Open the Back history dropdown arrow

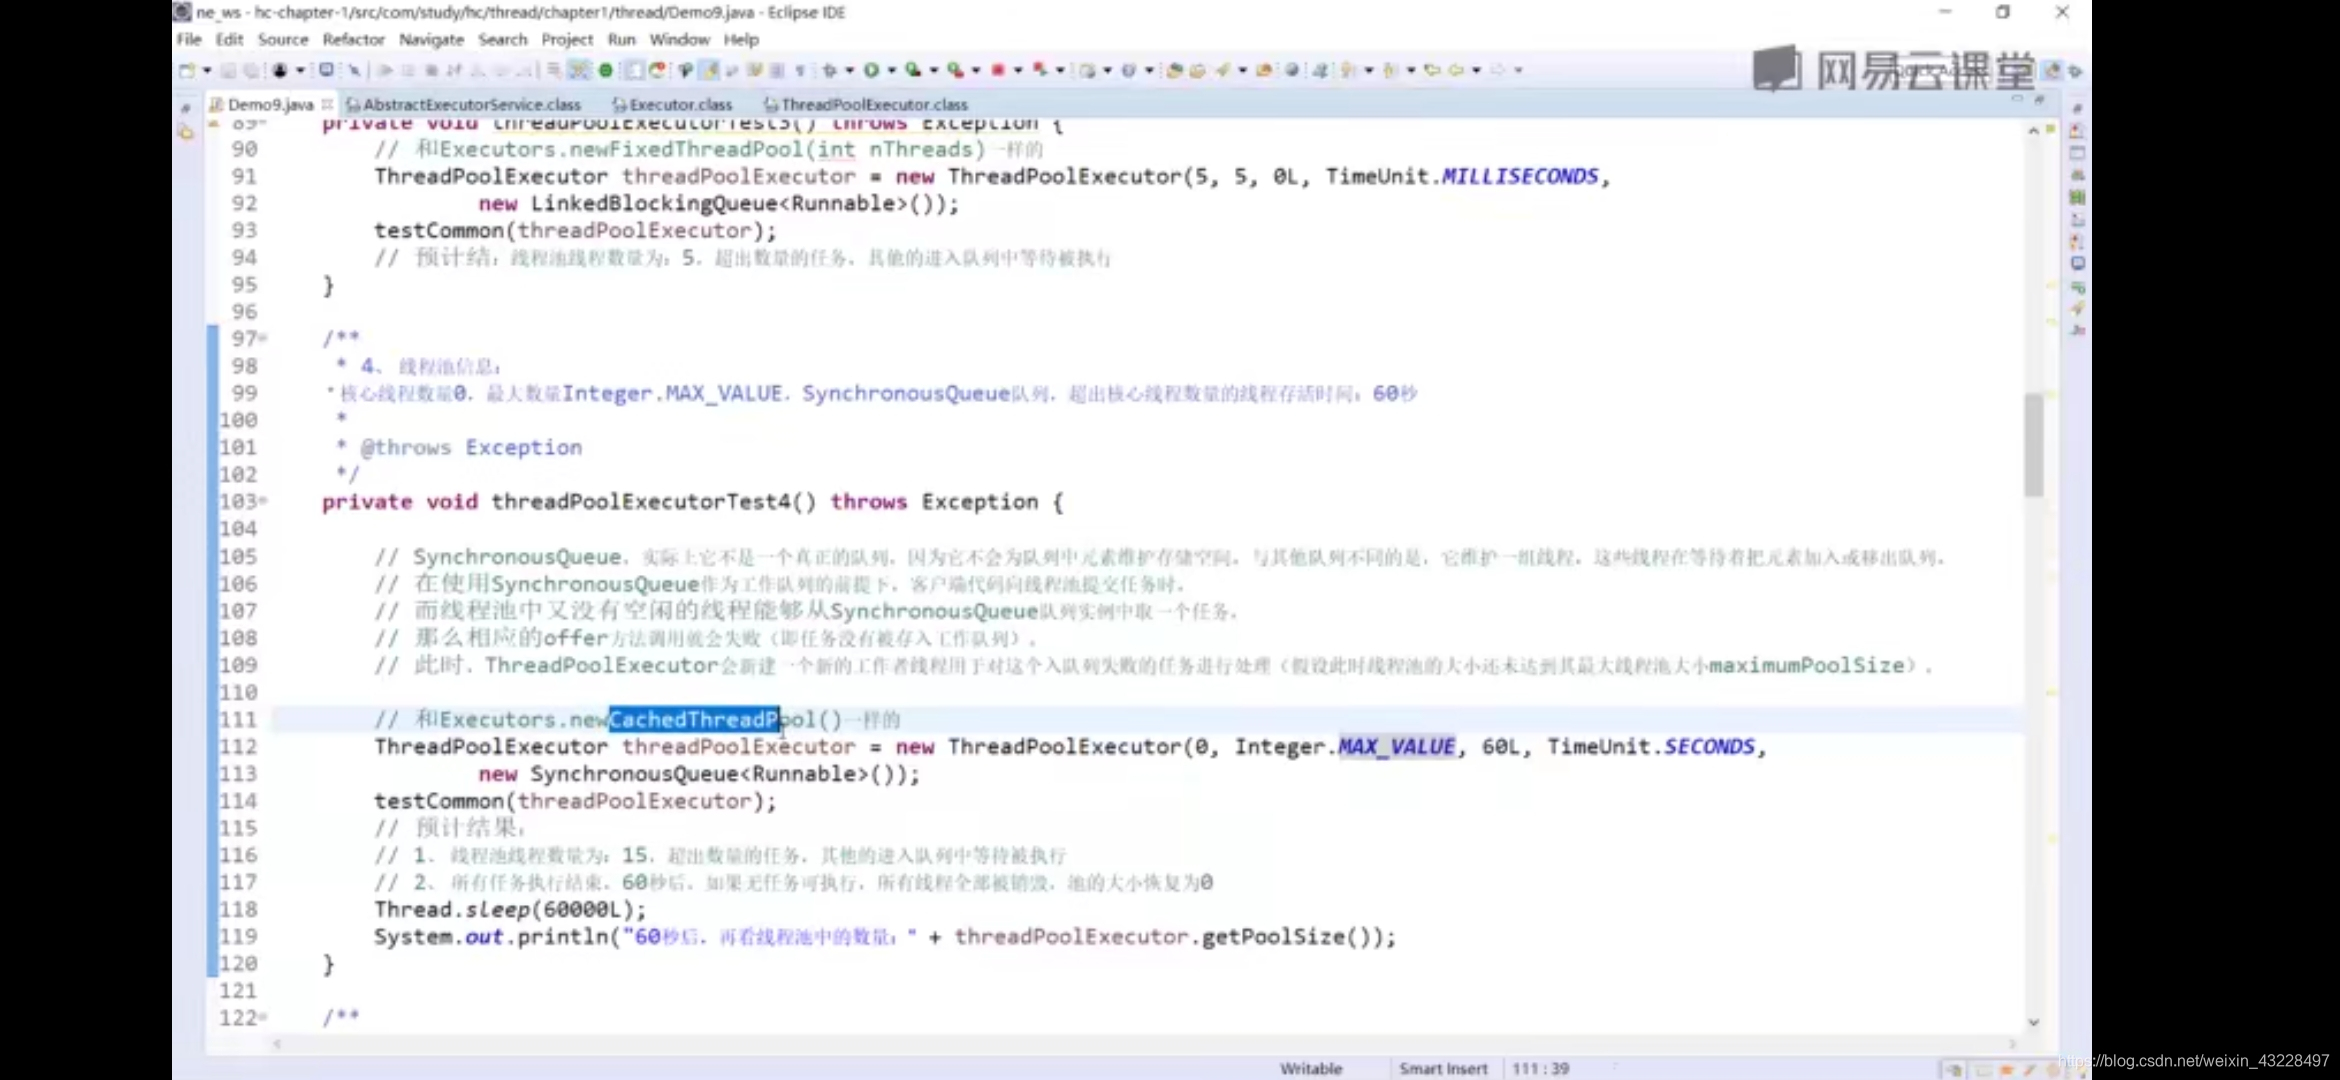pos(1476,70)
